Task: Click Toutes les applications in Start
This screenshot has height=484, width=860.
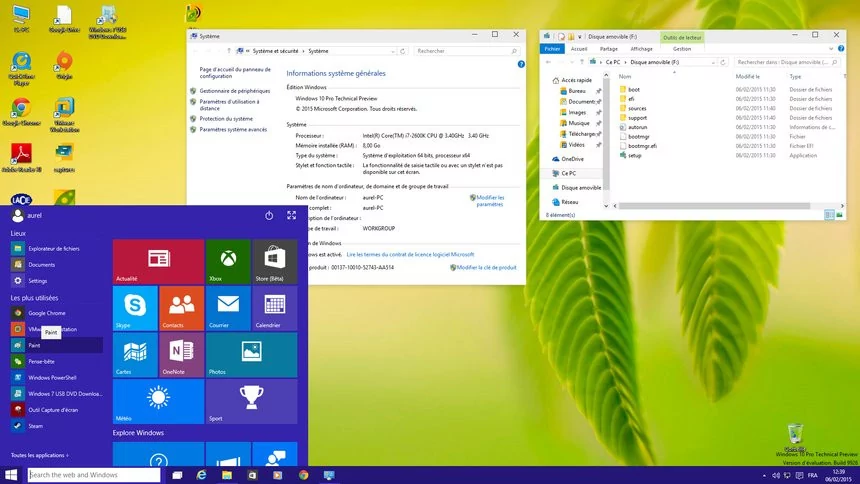Action: coord(39,455)
